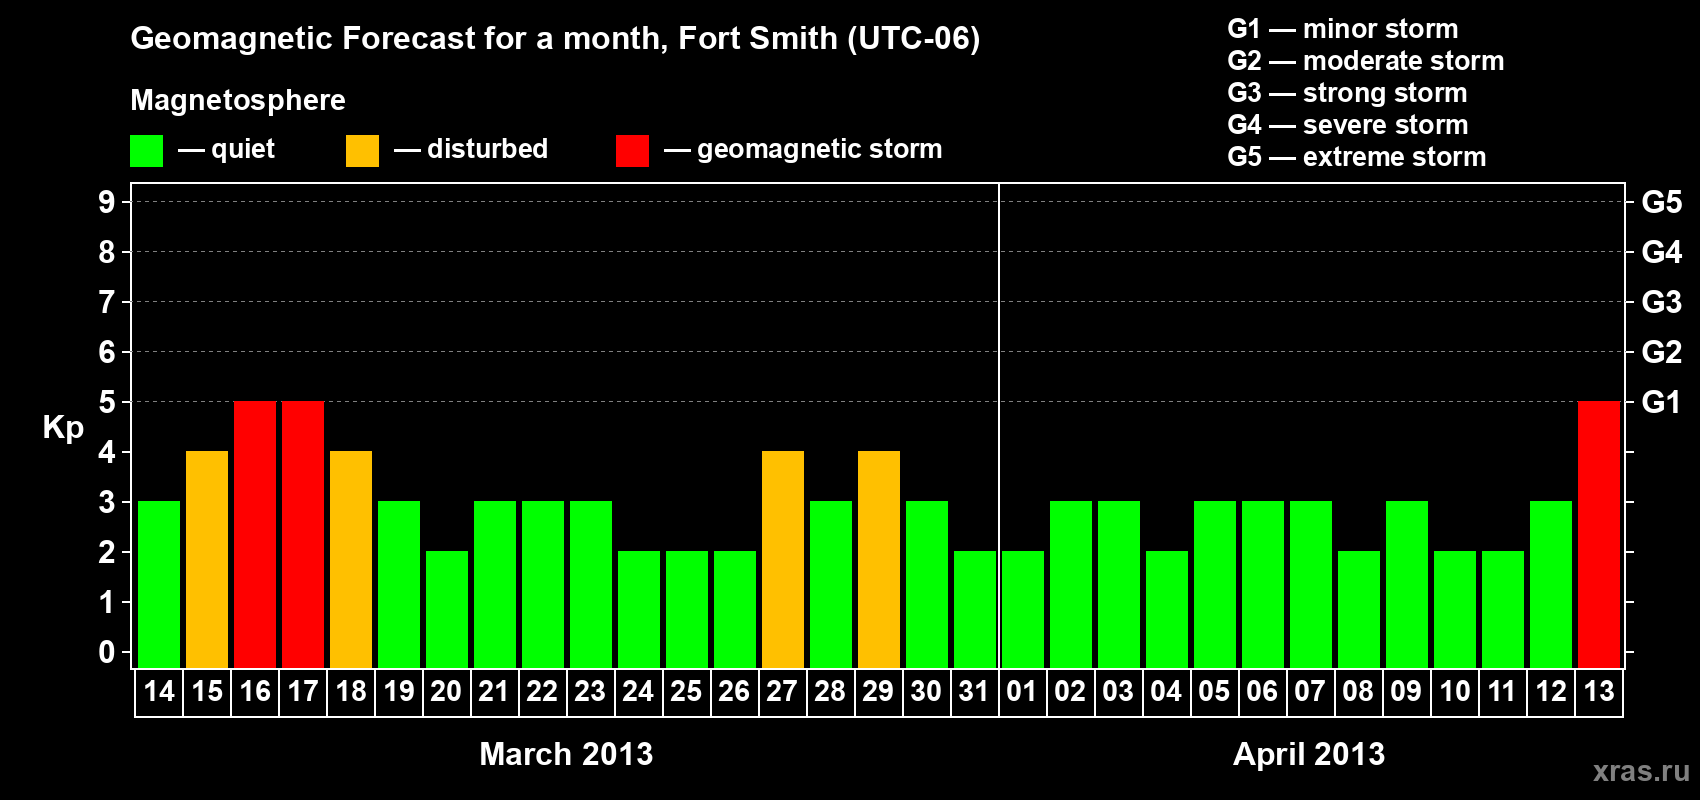Screen dimensions: 1700x800
Task: Click the Kp value 5 axis label
Action: (x=107, y=402)
